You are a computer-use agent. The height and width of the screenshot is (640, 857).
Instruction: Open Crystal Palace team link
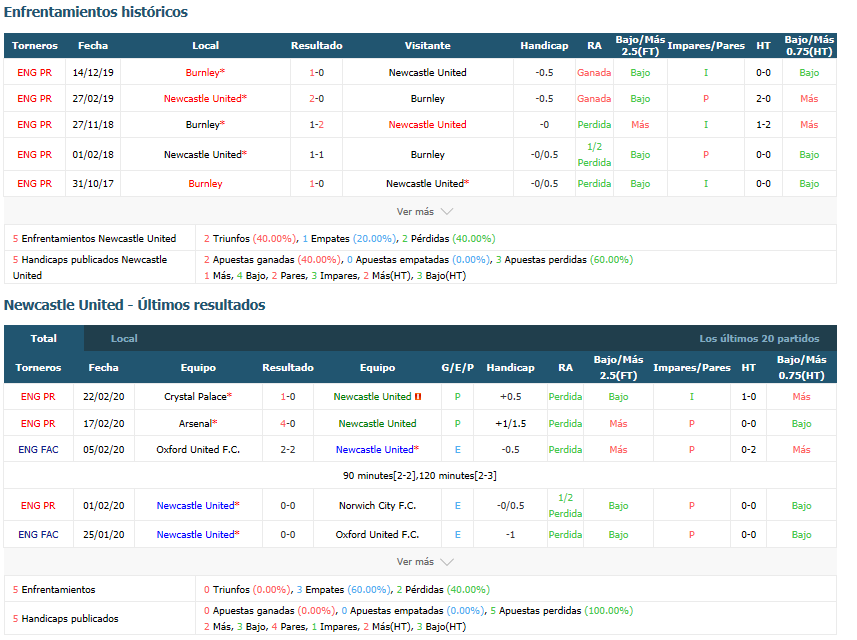click(198, 397)
